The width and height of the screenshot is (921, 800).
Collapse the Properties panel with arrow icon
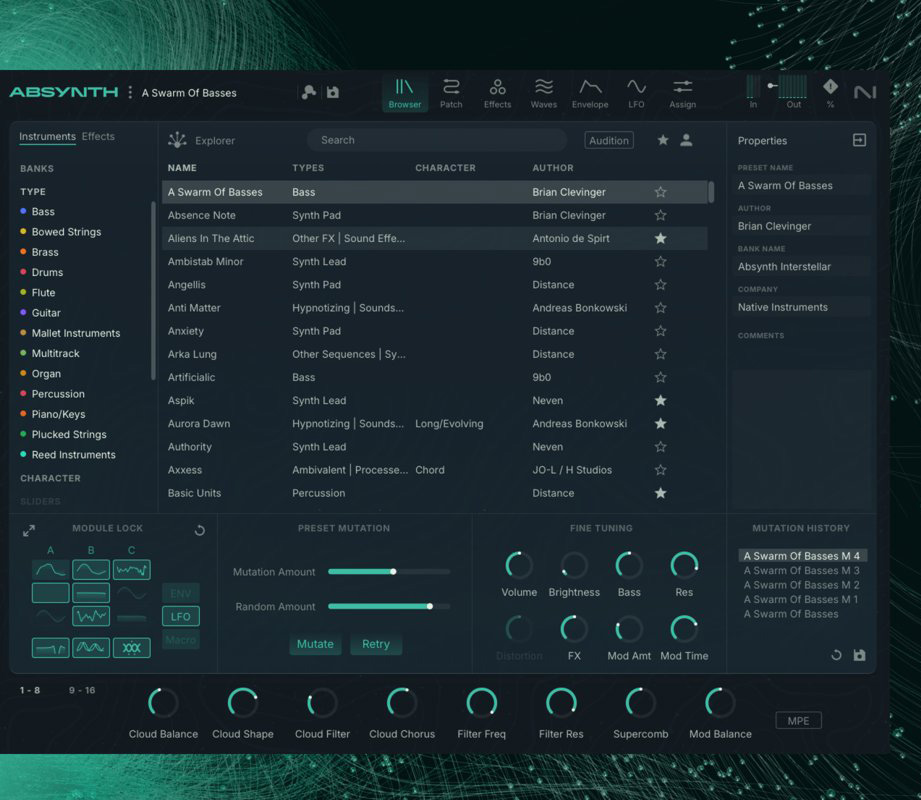coord(859,140)
